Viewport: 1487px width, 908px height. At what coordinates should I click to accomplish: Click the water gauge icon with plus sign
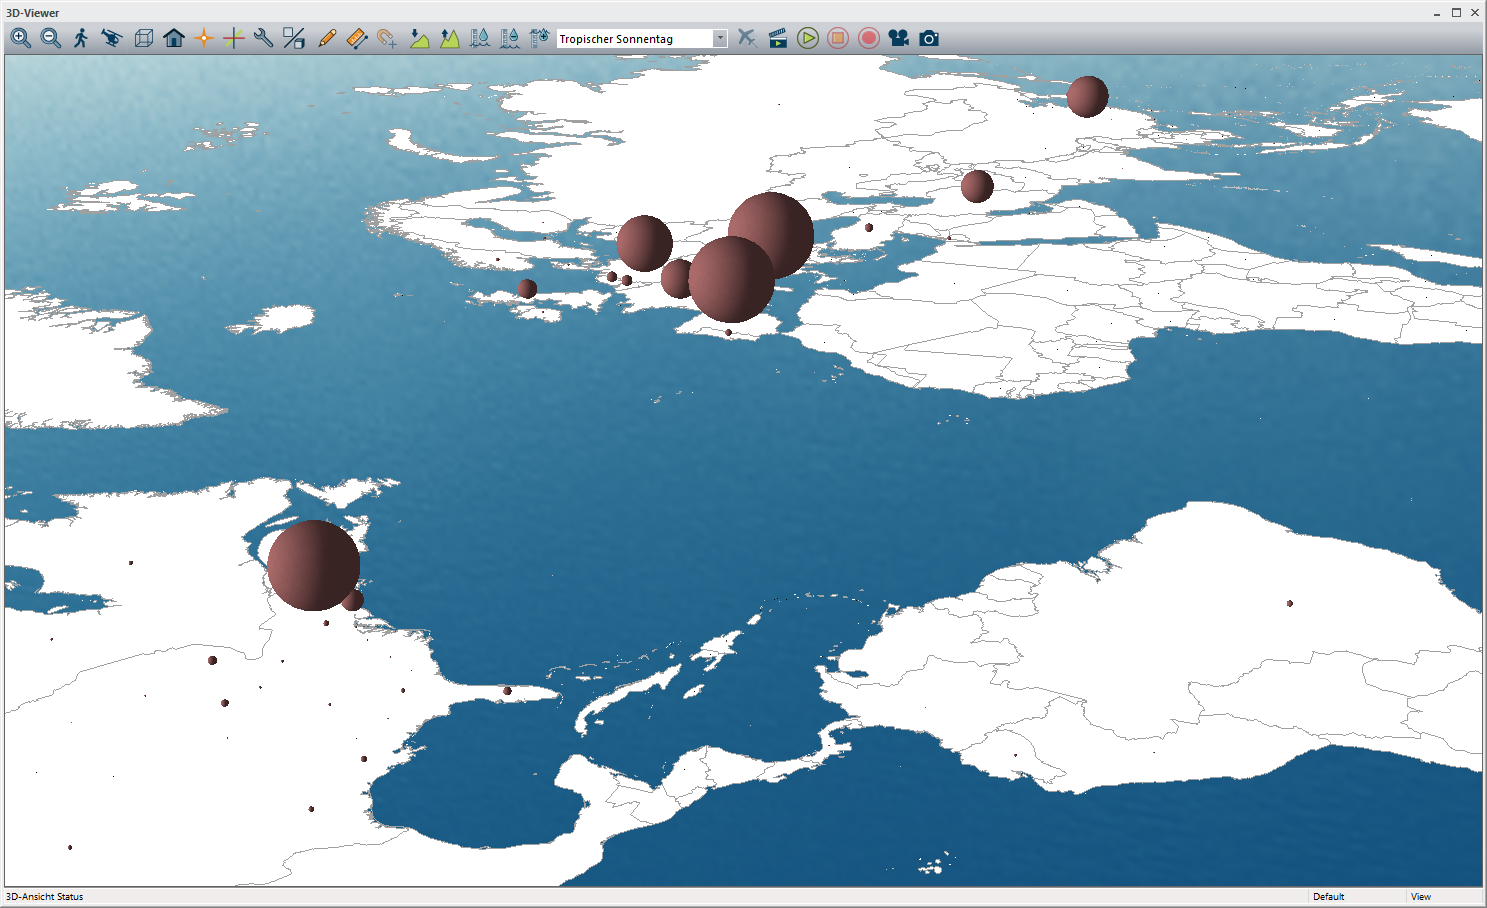(x=540, y=38)
